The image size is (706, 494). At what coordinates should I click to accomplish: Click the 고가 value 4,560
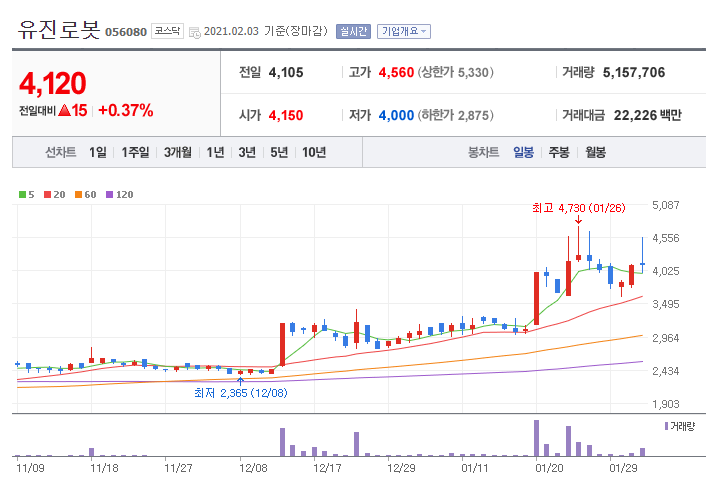[396, 73]
